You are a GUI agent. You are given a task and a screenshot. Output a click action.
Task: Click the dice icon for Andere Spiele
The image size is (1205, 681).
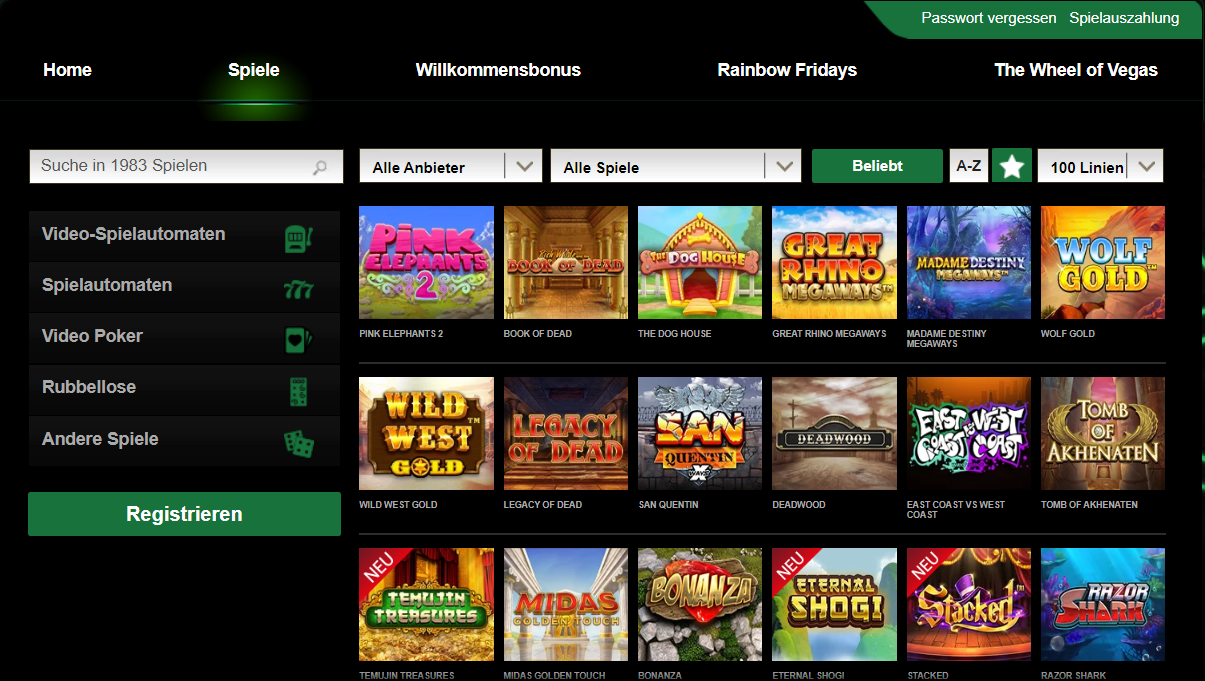[x=298, y=444]
